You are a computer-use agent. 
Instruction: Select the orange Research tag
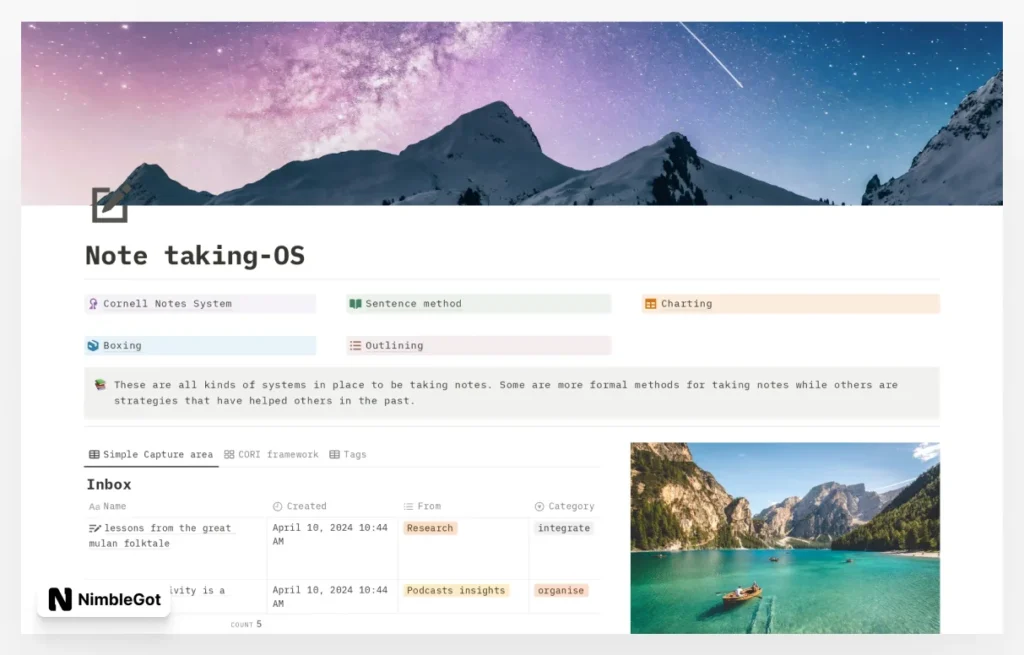429,528
